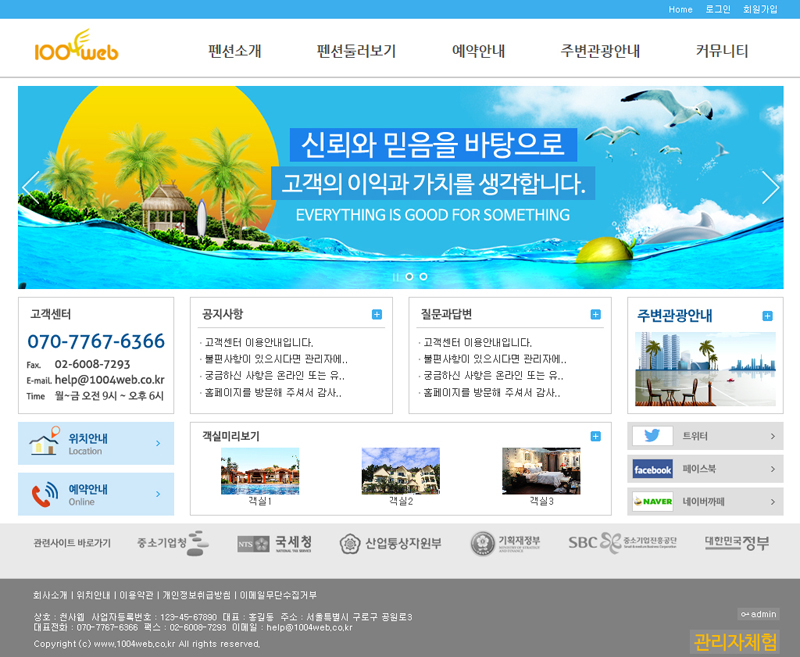Open the Naver cafe (네이버까페) link

pyautogui.click(x=705, y=501)
